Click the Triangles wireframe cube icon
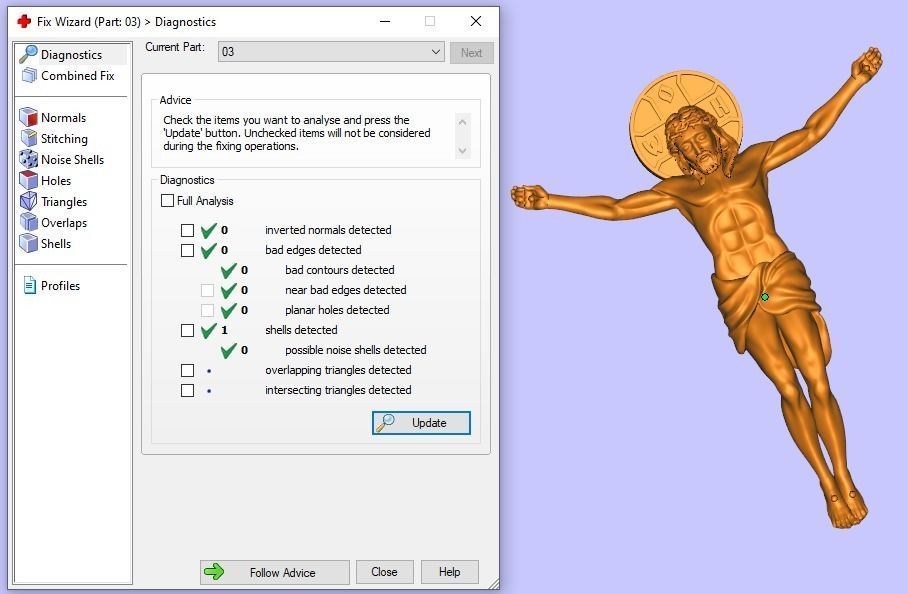Image resolution: width=908 pixels, height=594 pixels. coord(28,201)
